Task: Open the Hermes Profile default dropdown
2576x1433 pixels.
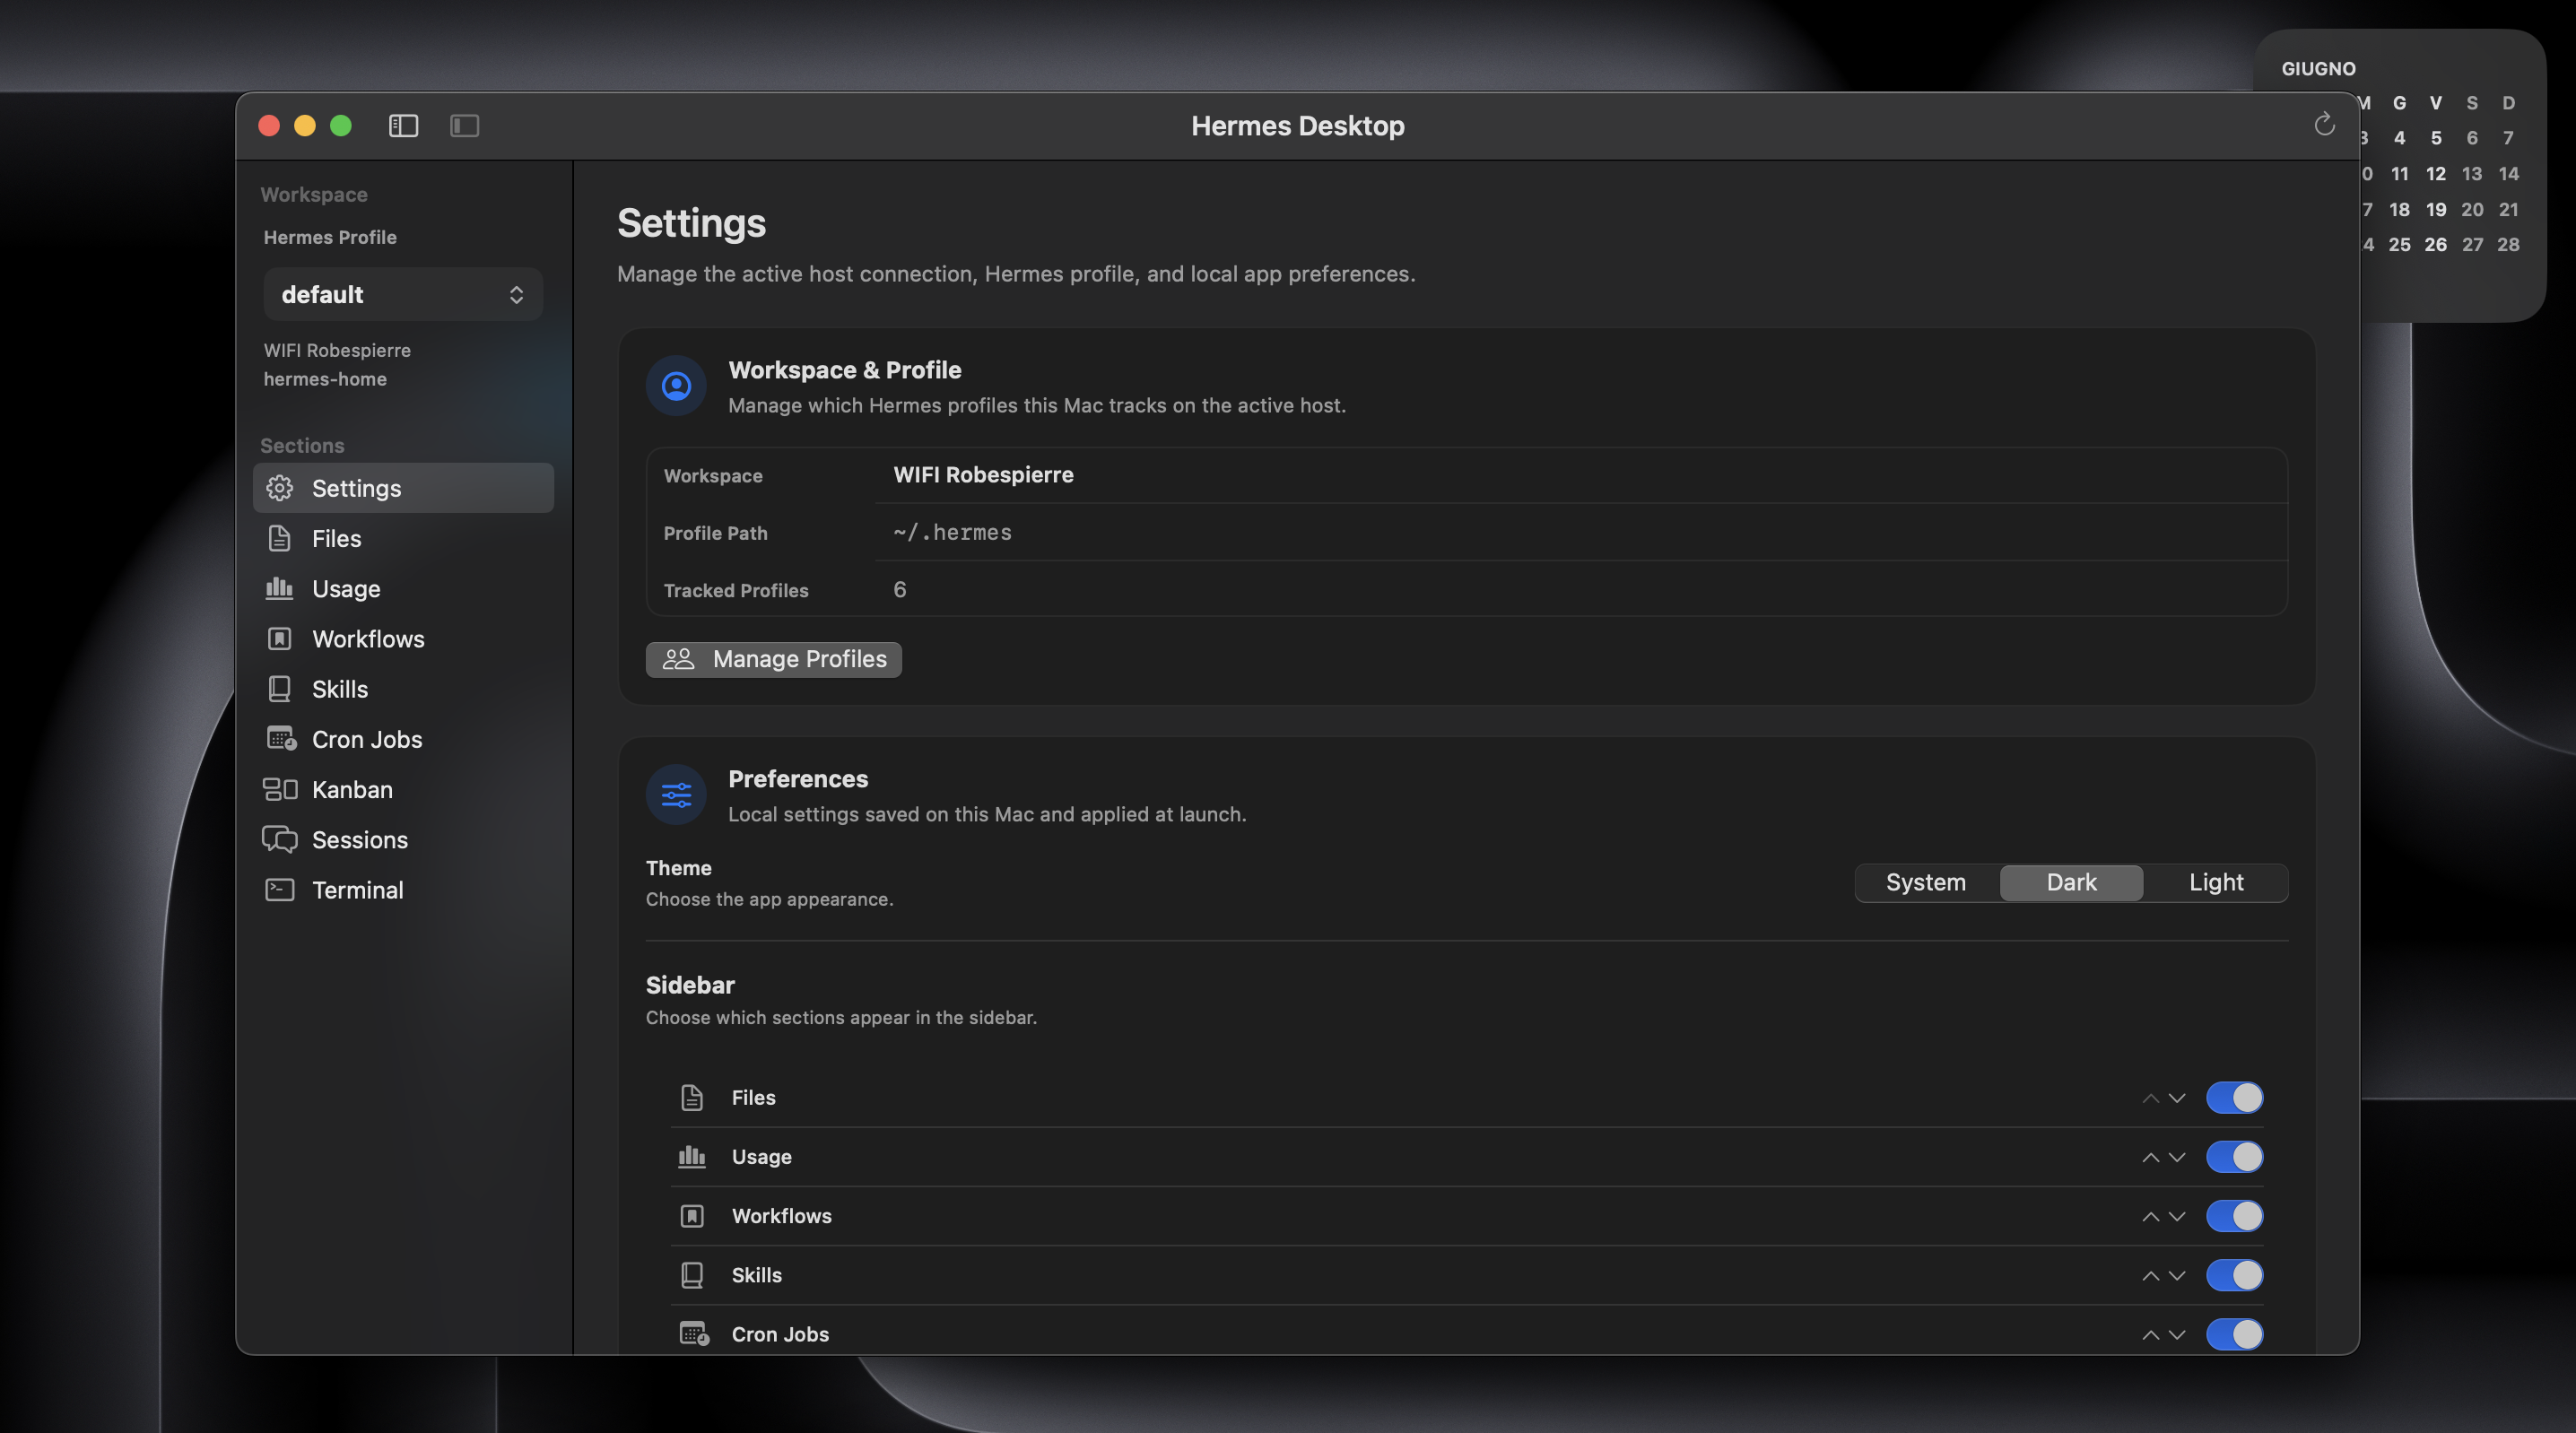Action: coord(403,294)
